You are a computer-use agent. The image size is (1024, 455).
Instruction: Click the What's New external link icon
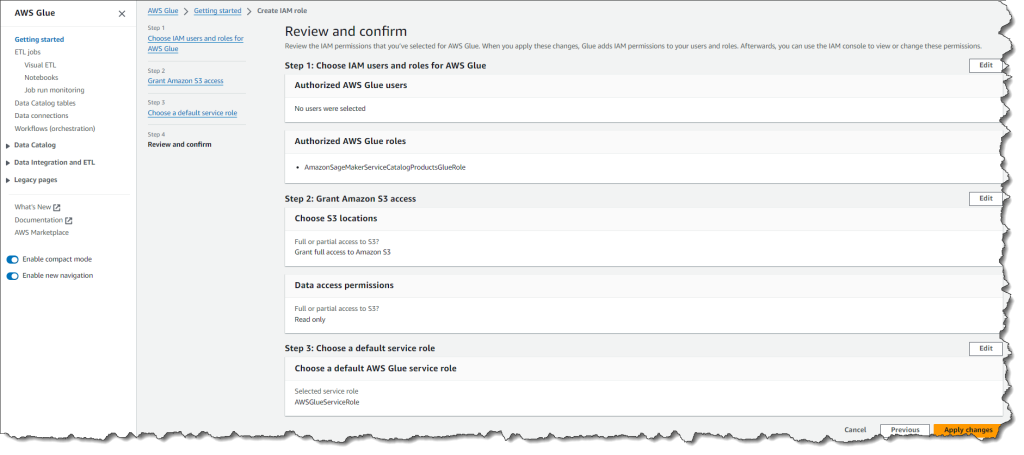click(57, 207)
